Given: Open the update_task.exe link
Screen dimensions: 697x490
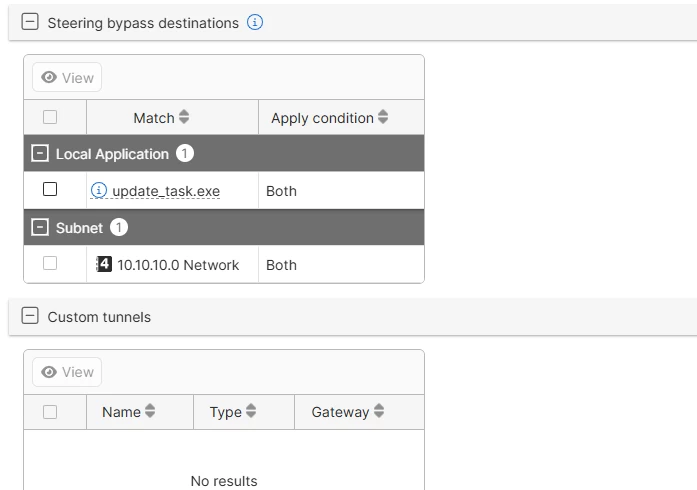Looking at the screenshot, I should [166, 191].
